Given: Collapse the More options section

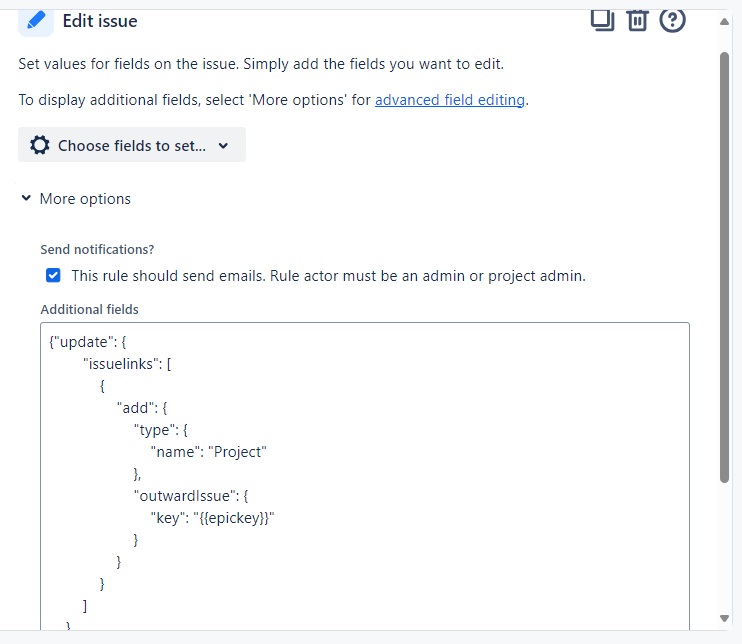Looking at the screenshot, I should coord(76,199).
